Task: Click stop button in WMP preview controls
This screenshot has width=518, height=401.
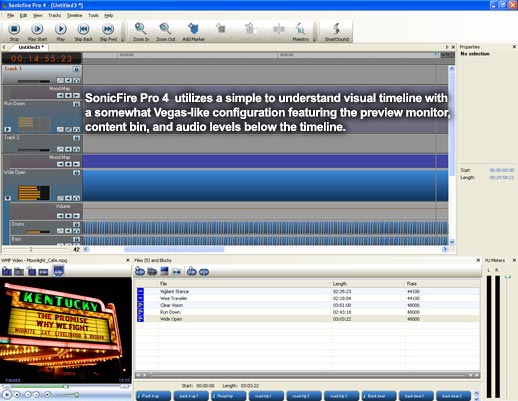Action: [17, 395]
